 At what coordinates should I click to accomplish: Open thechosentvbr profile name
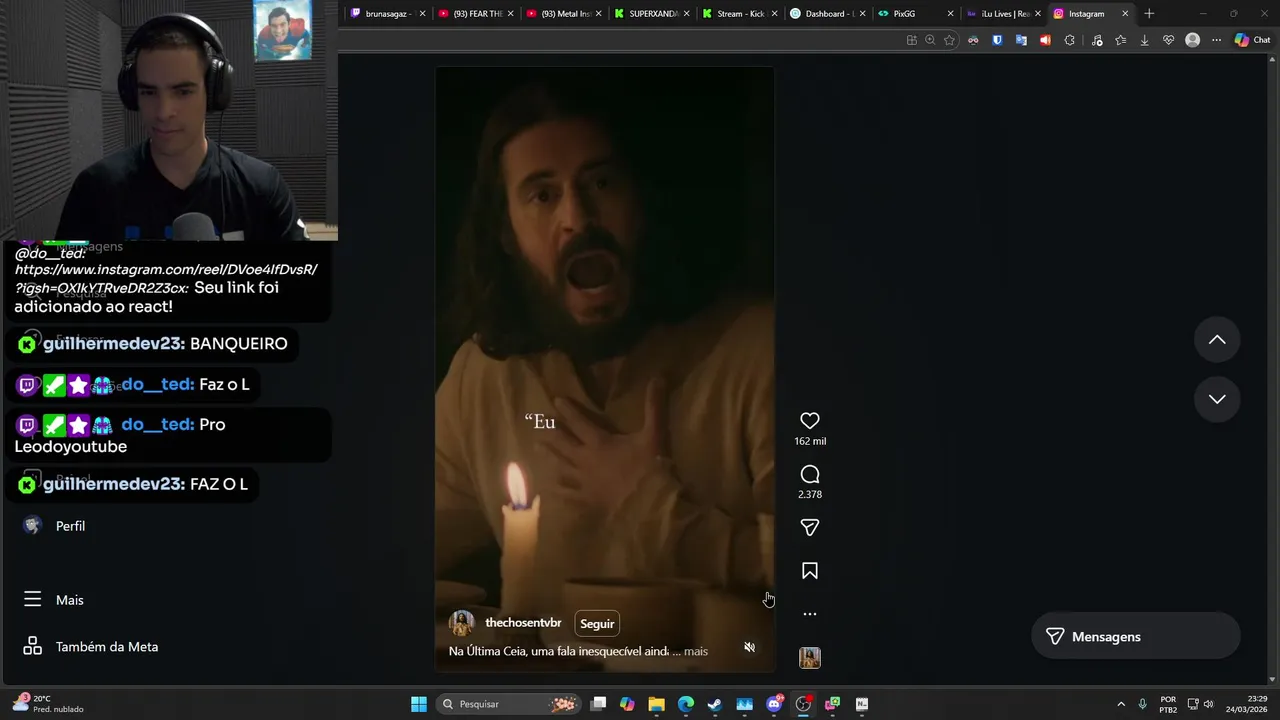pos(523,623)
